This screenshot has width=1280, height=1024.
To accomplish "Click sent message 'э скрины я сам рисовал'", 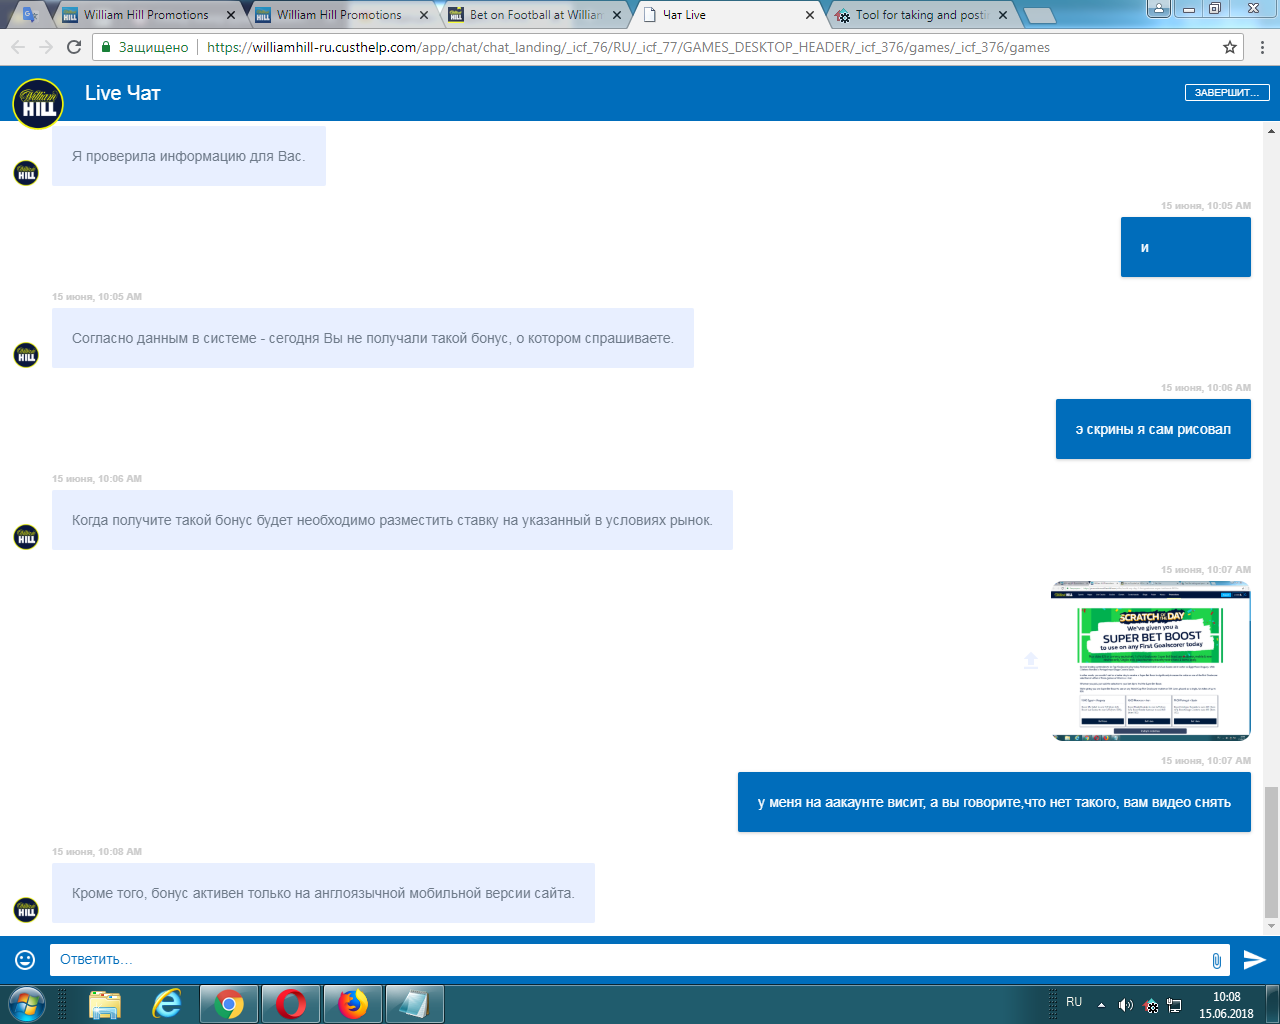I will [1153, 429].
